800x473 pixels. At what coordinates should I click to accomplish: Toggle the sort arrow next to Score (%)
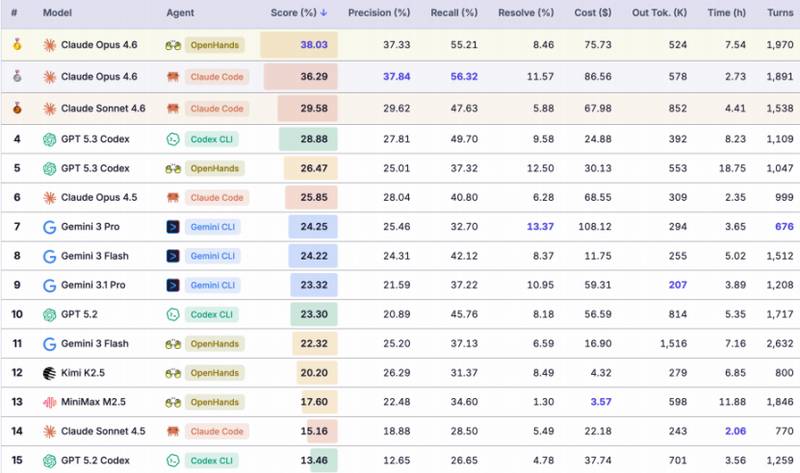(x=324, y=13)
